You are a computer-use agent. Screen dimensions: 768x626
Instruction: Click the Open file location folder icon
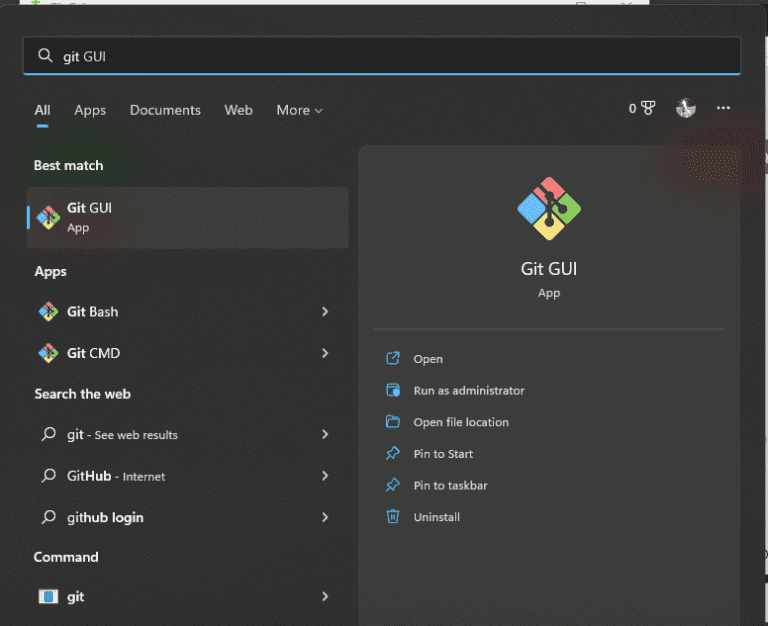click(393, 422)
